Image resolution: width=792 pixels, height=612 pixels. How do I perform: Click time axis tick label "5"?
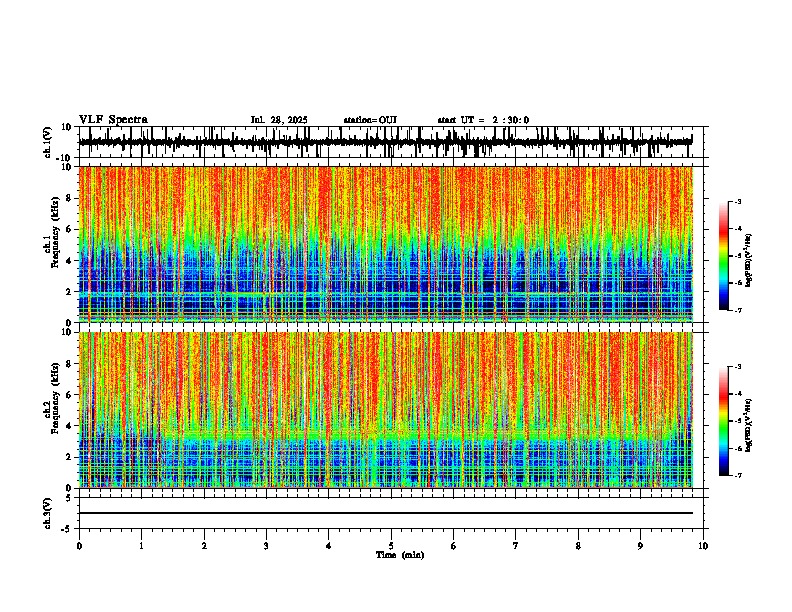(391, 546)
